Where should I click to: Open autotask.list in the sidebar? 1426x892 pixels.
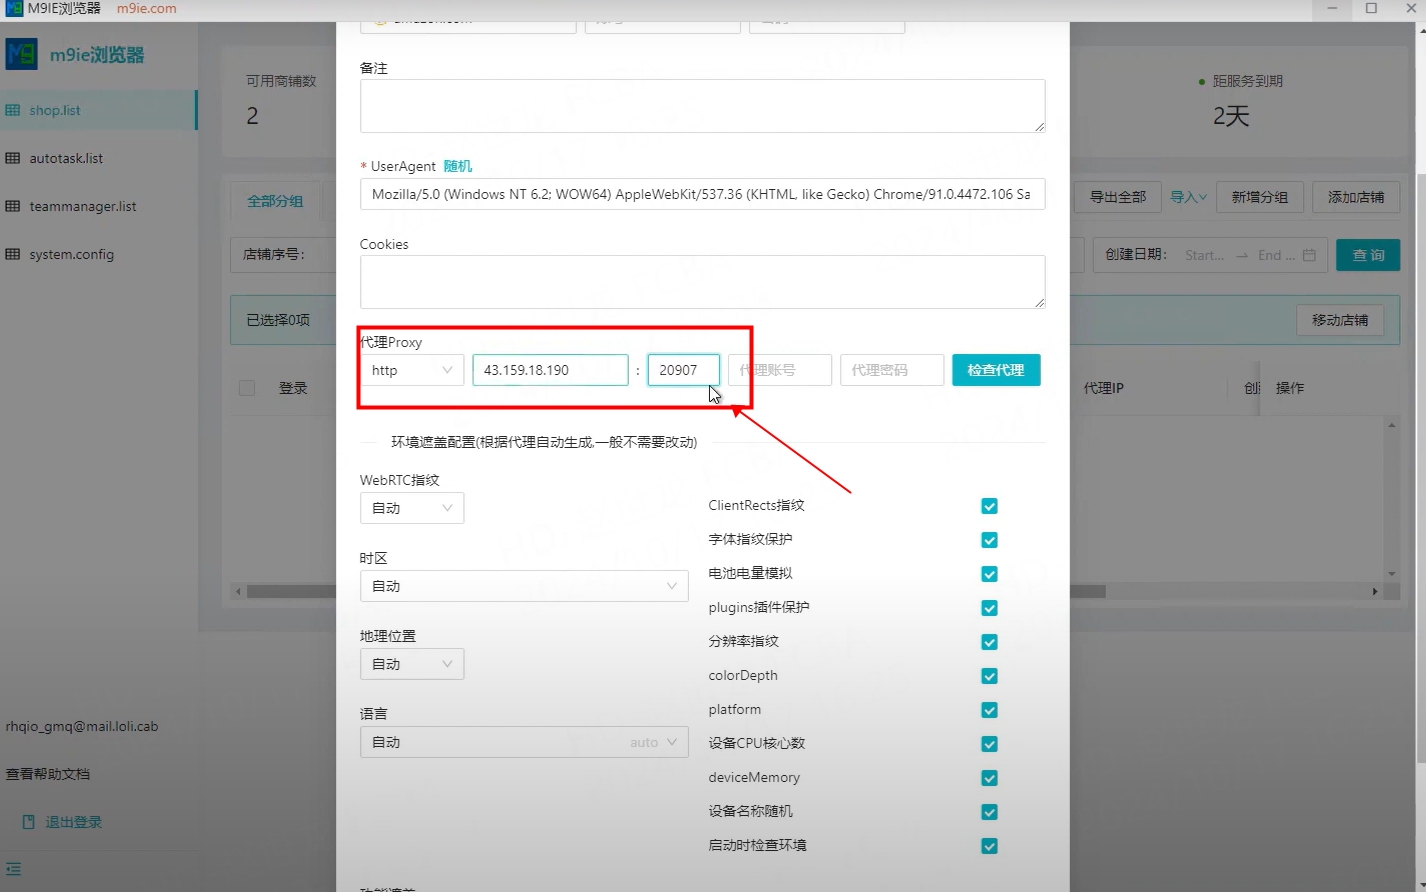(66, 158)
